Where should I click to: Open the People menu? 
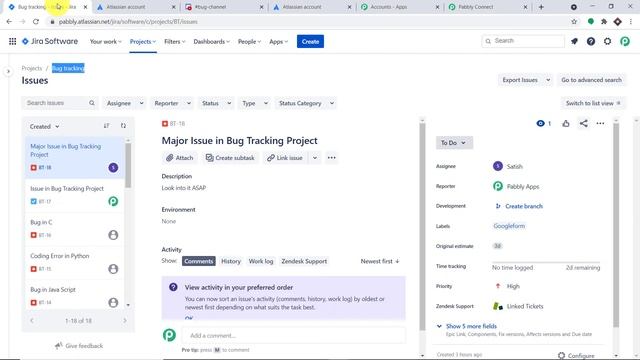point(249,42)
